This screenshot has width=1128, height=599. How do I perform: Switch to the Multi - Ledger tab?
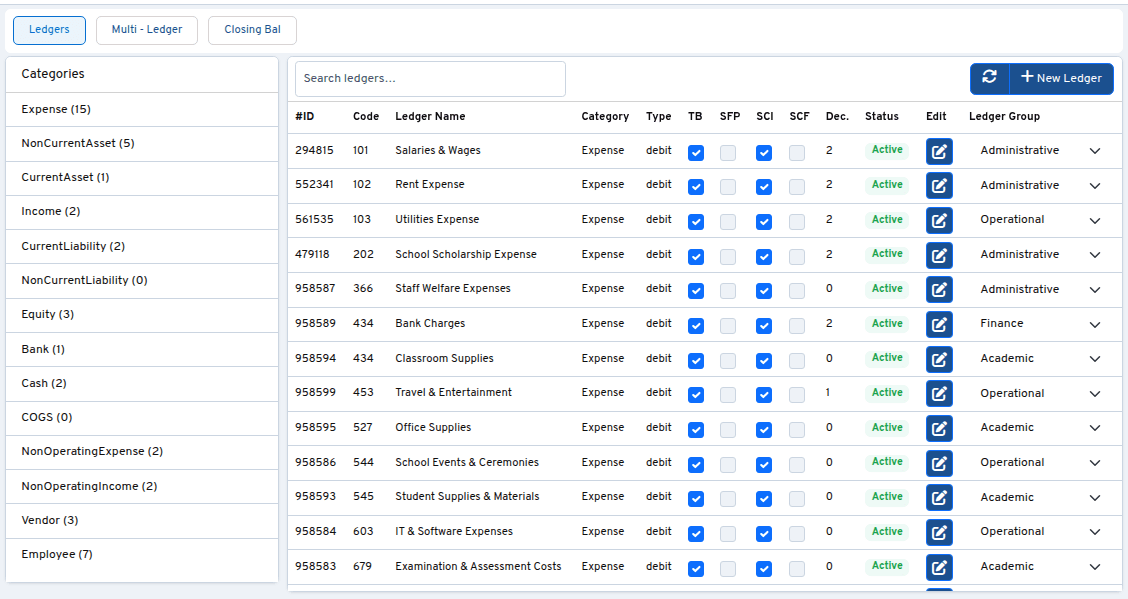(147, 30)
